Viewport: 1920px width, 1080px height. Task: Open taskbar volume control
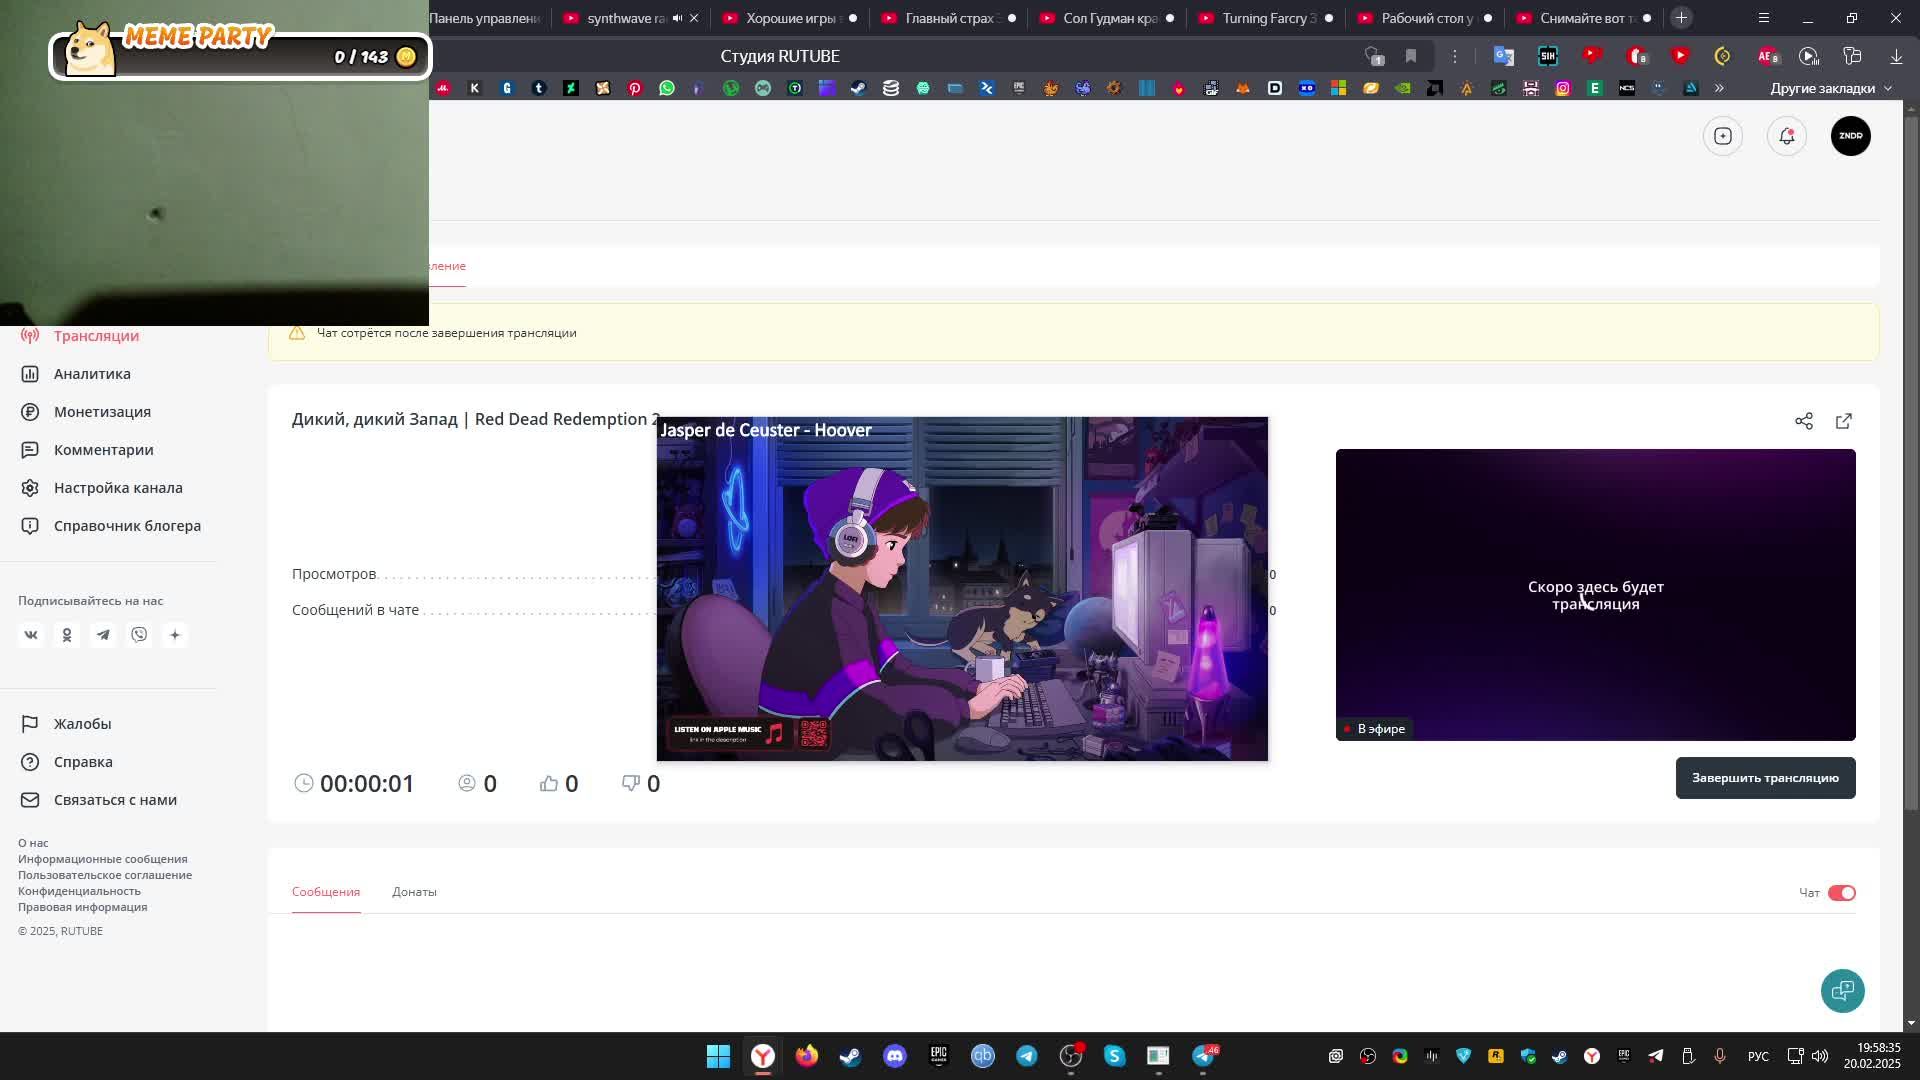pos(1820,1056)
